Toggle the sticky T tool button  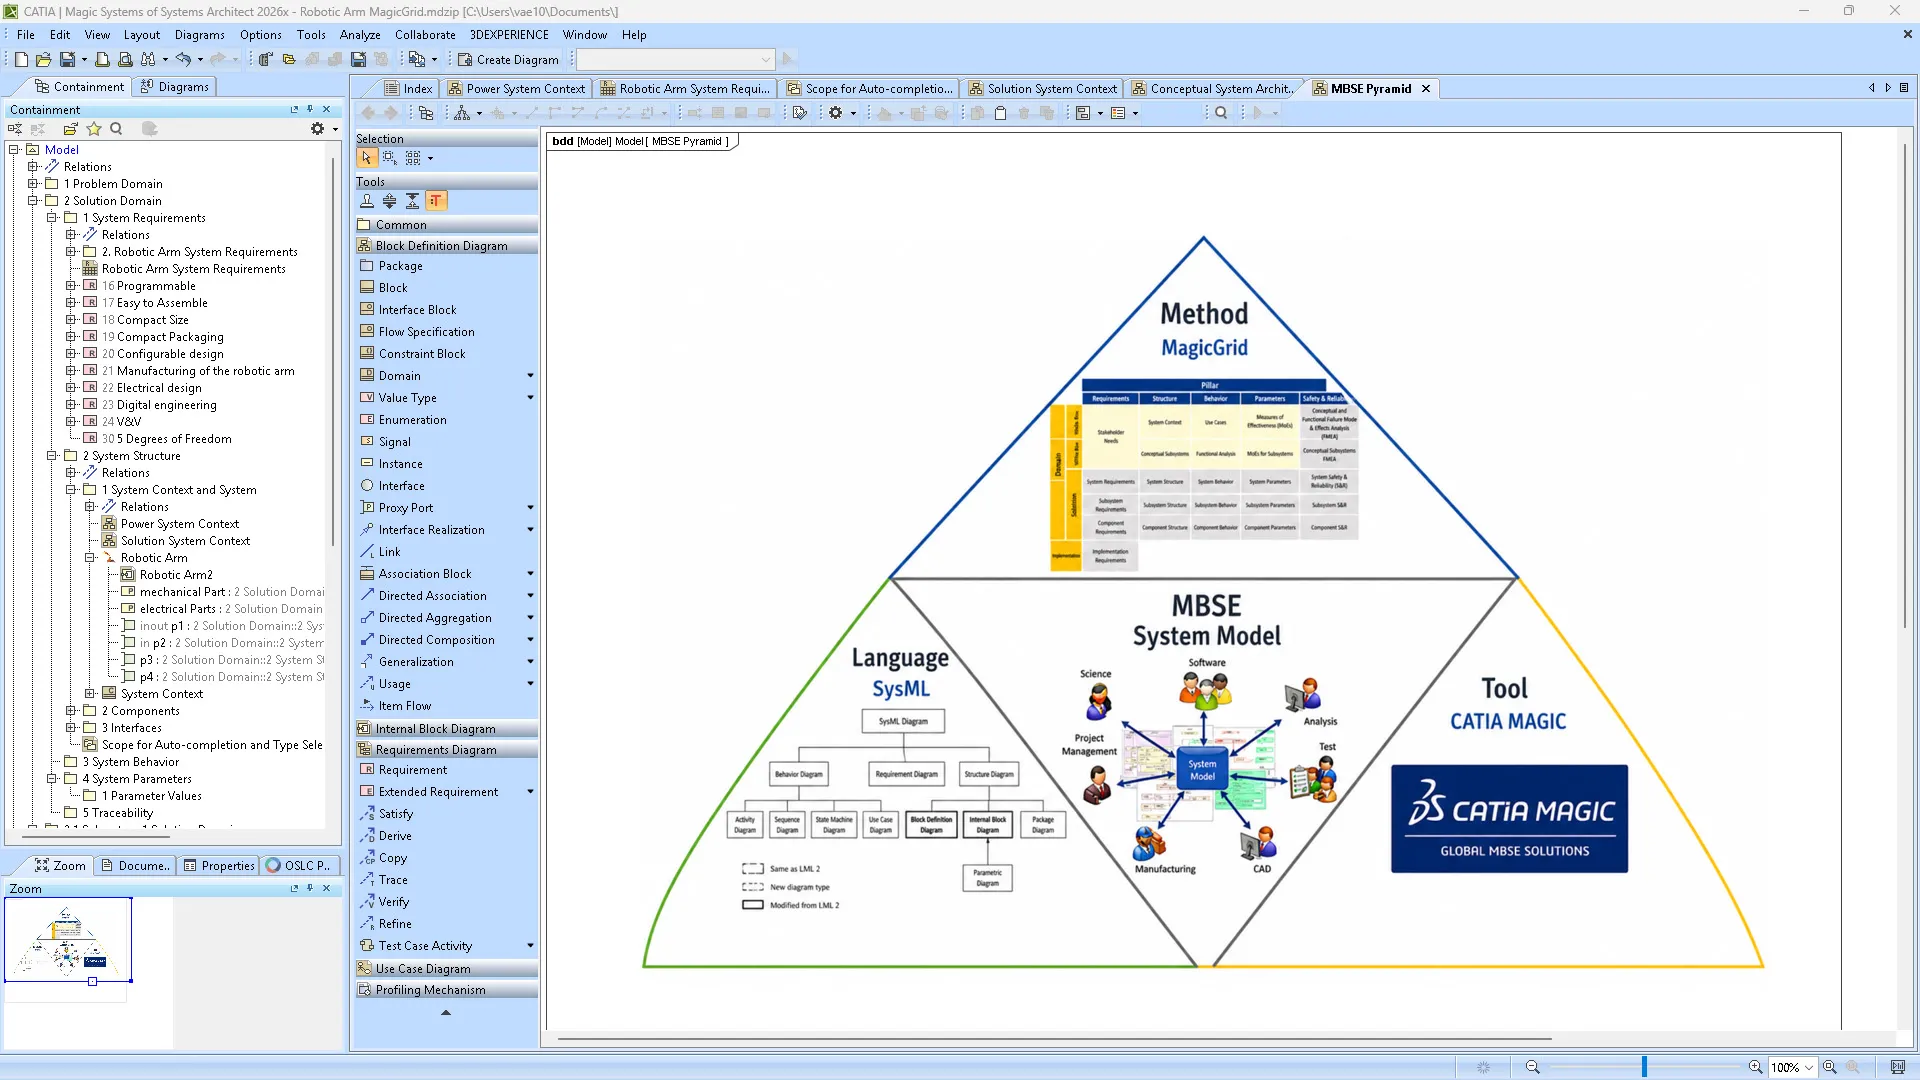pyautogui.click(x=435, y=201)
